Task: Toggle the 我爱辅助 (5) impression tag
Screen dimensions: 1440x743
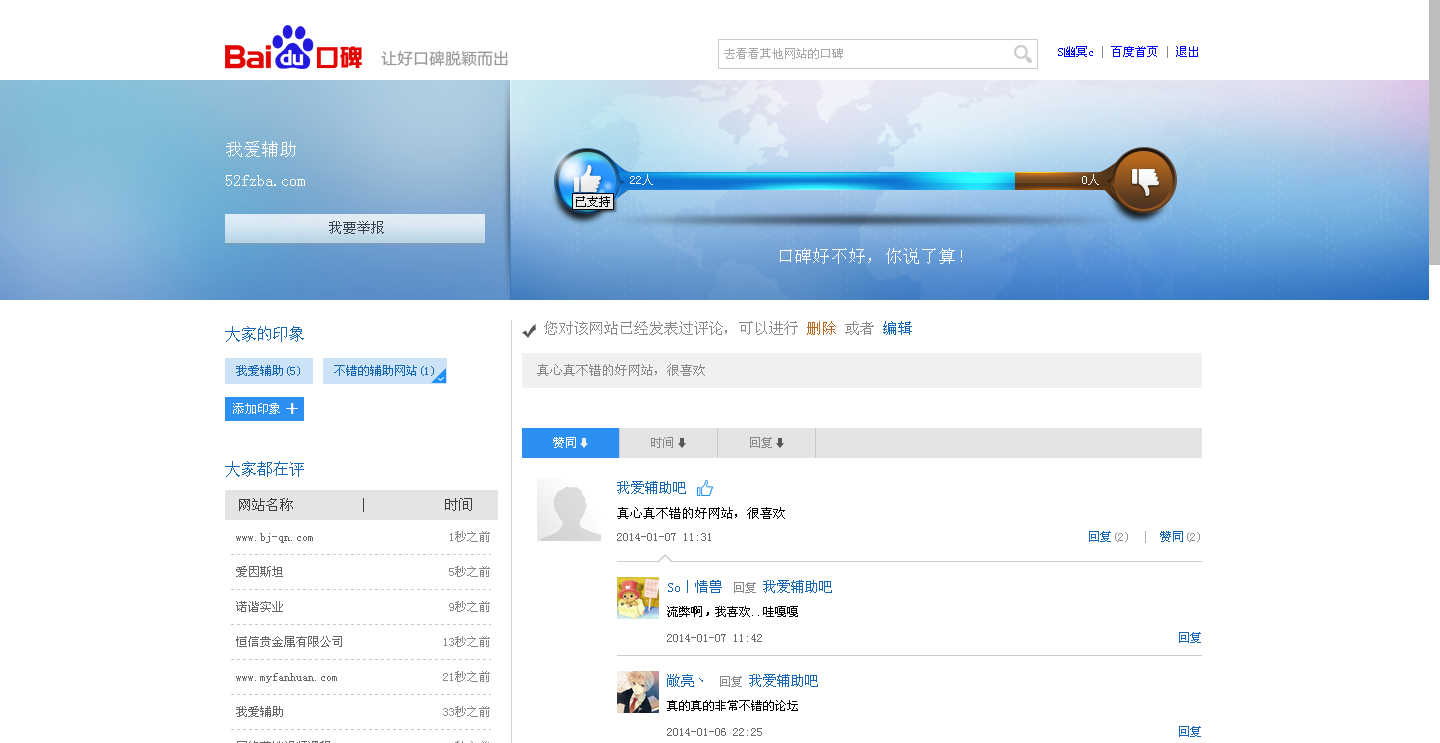Action: tap(268, 371)
